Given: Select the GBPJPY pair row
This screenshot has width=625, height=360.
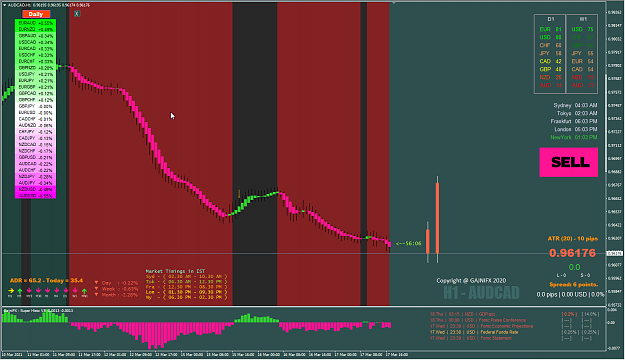Looking at the screenshot, I should pos(35,106).
